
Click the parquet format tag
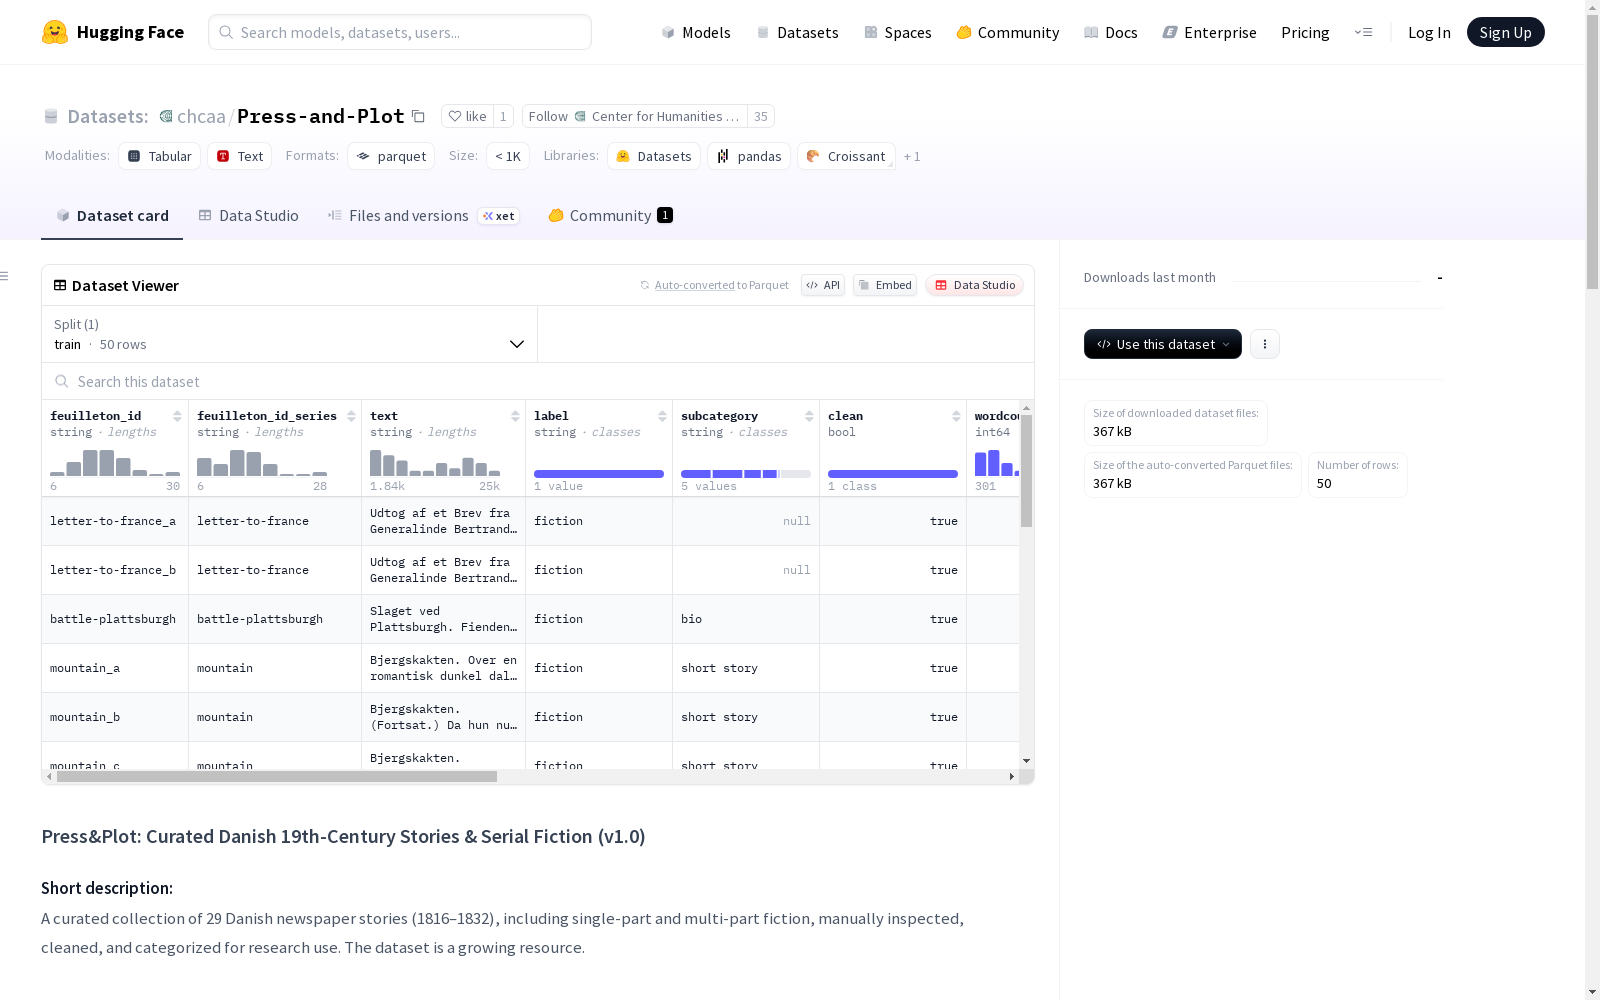pos(391,156)
